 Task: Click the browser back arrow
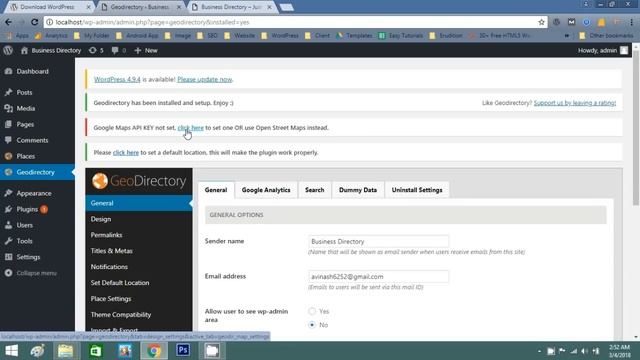tap(9, 22)
